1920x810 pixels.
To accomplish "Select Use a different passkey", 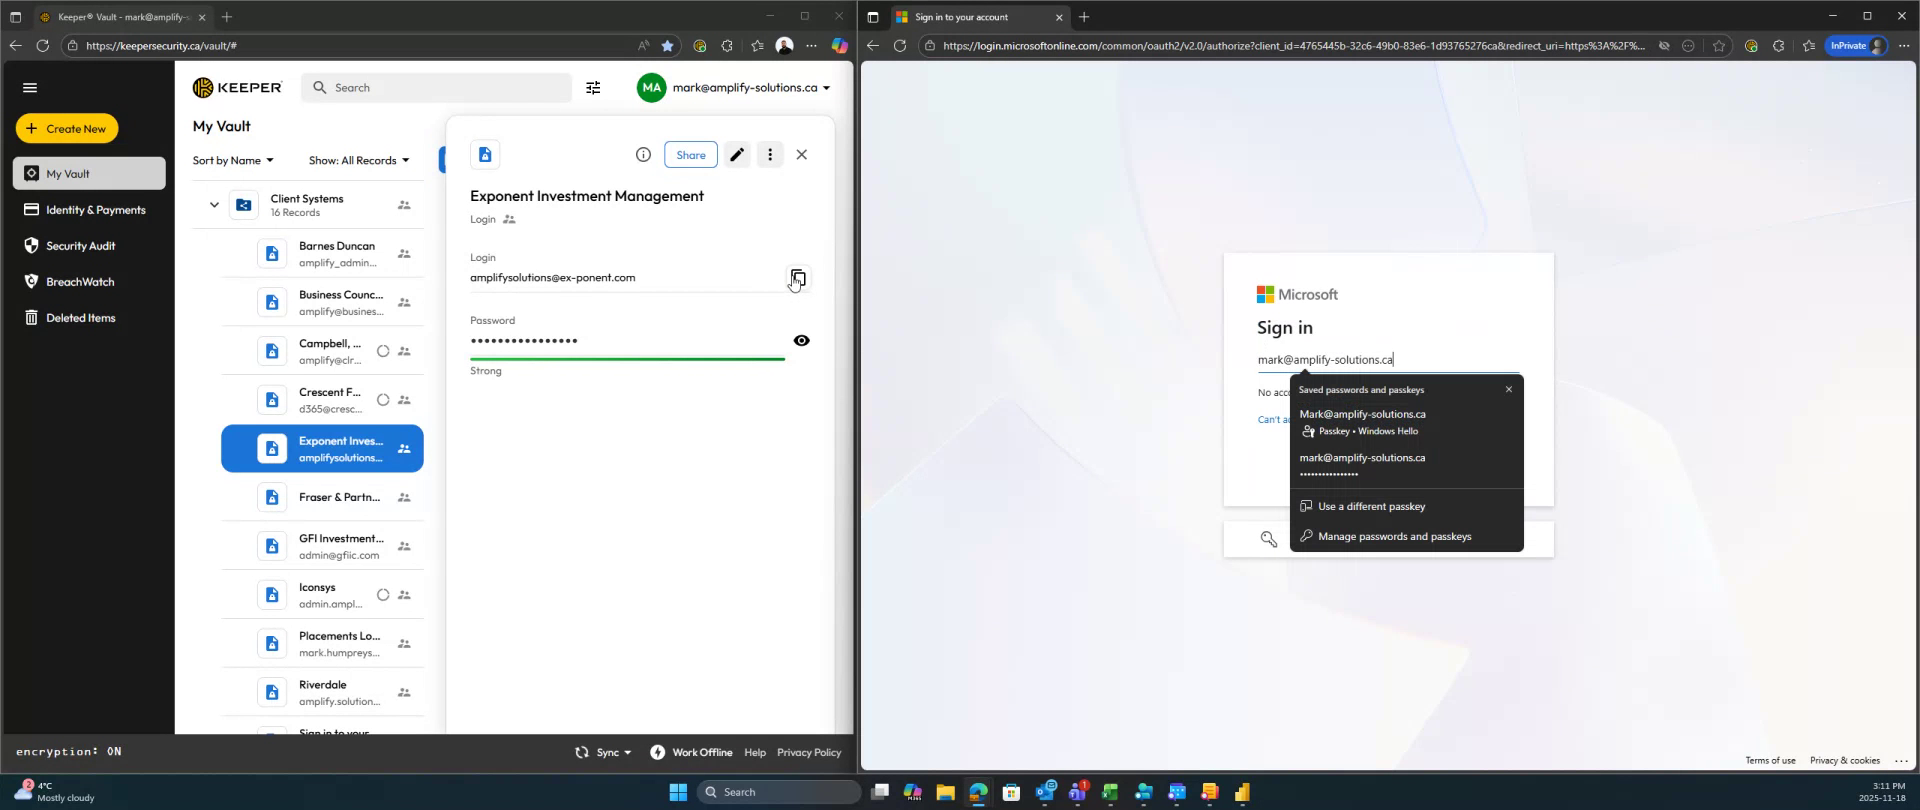I will pyautogui.click(x=1406, y=506).
